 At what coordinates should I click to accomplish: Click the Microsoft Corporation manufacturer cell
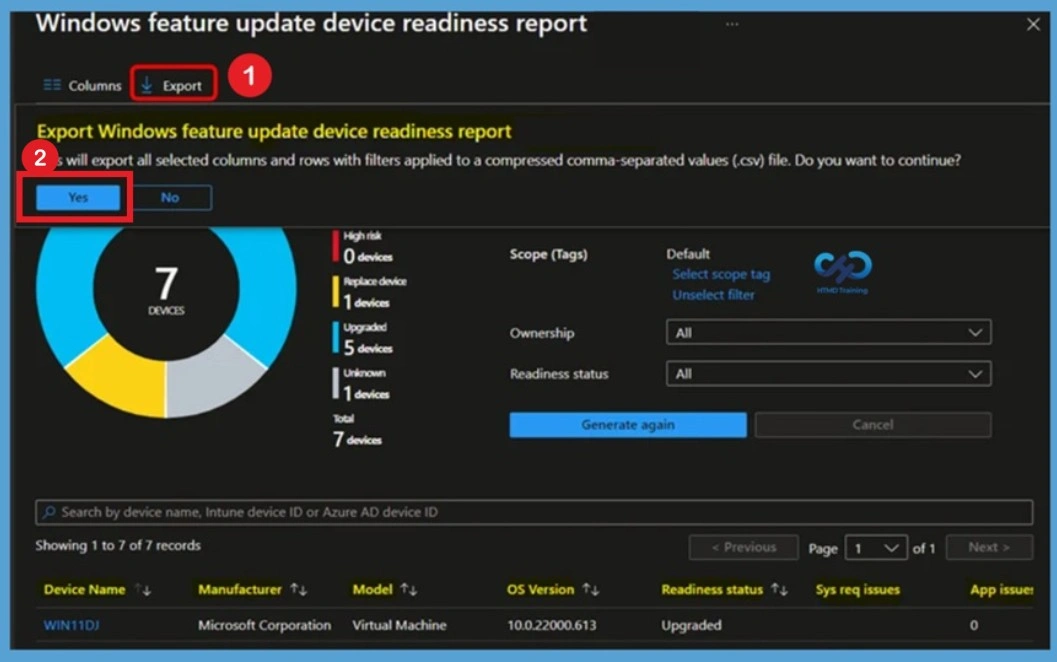pos(264,626)
